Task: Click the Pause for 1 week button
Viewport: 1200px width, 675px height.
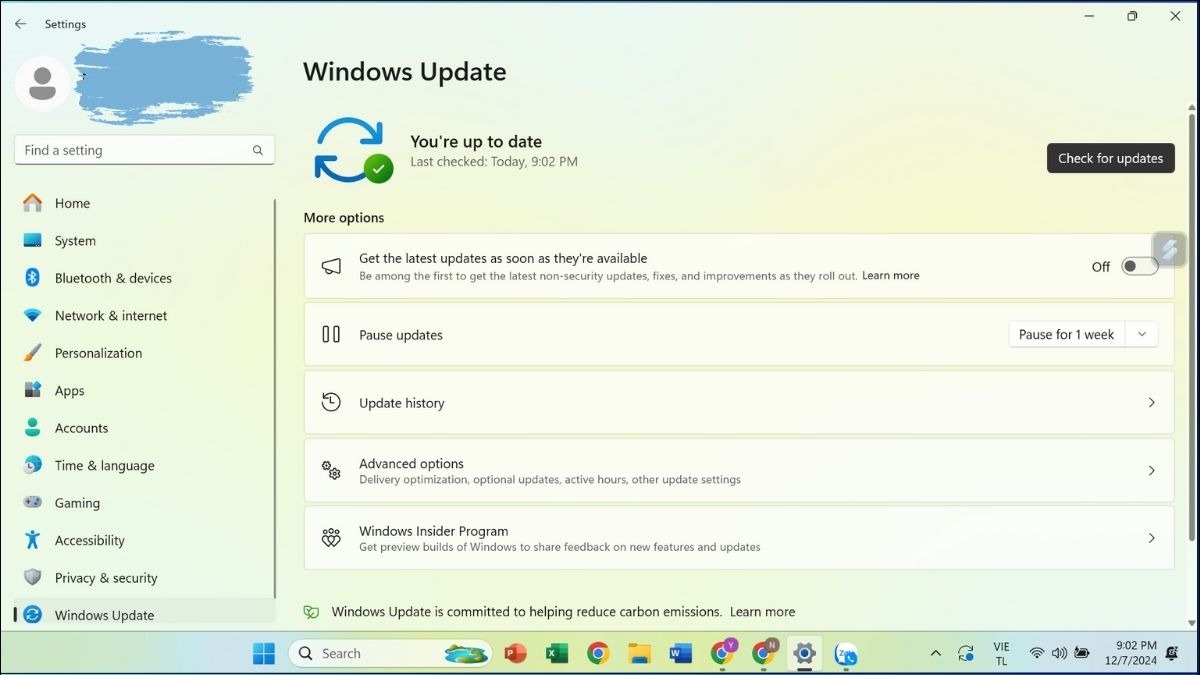Action: tap(1067, 335)
